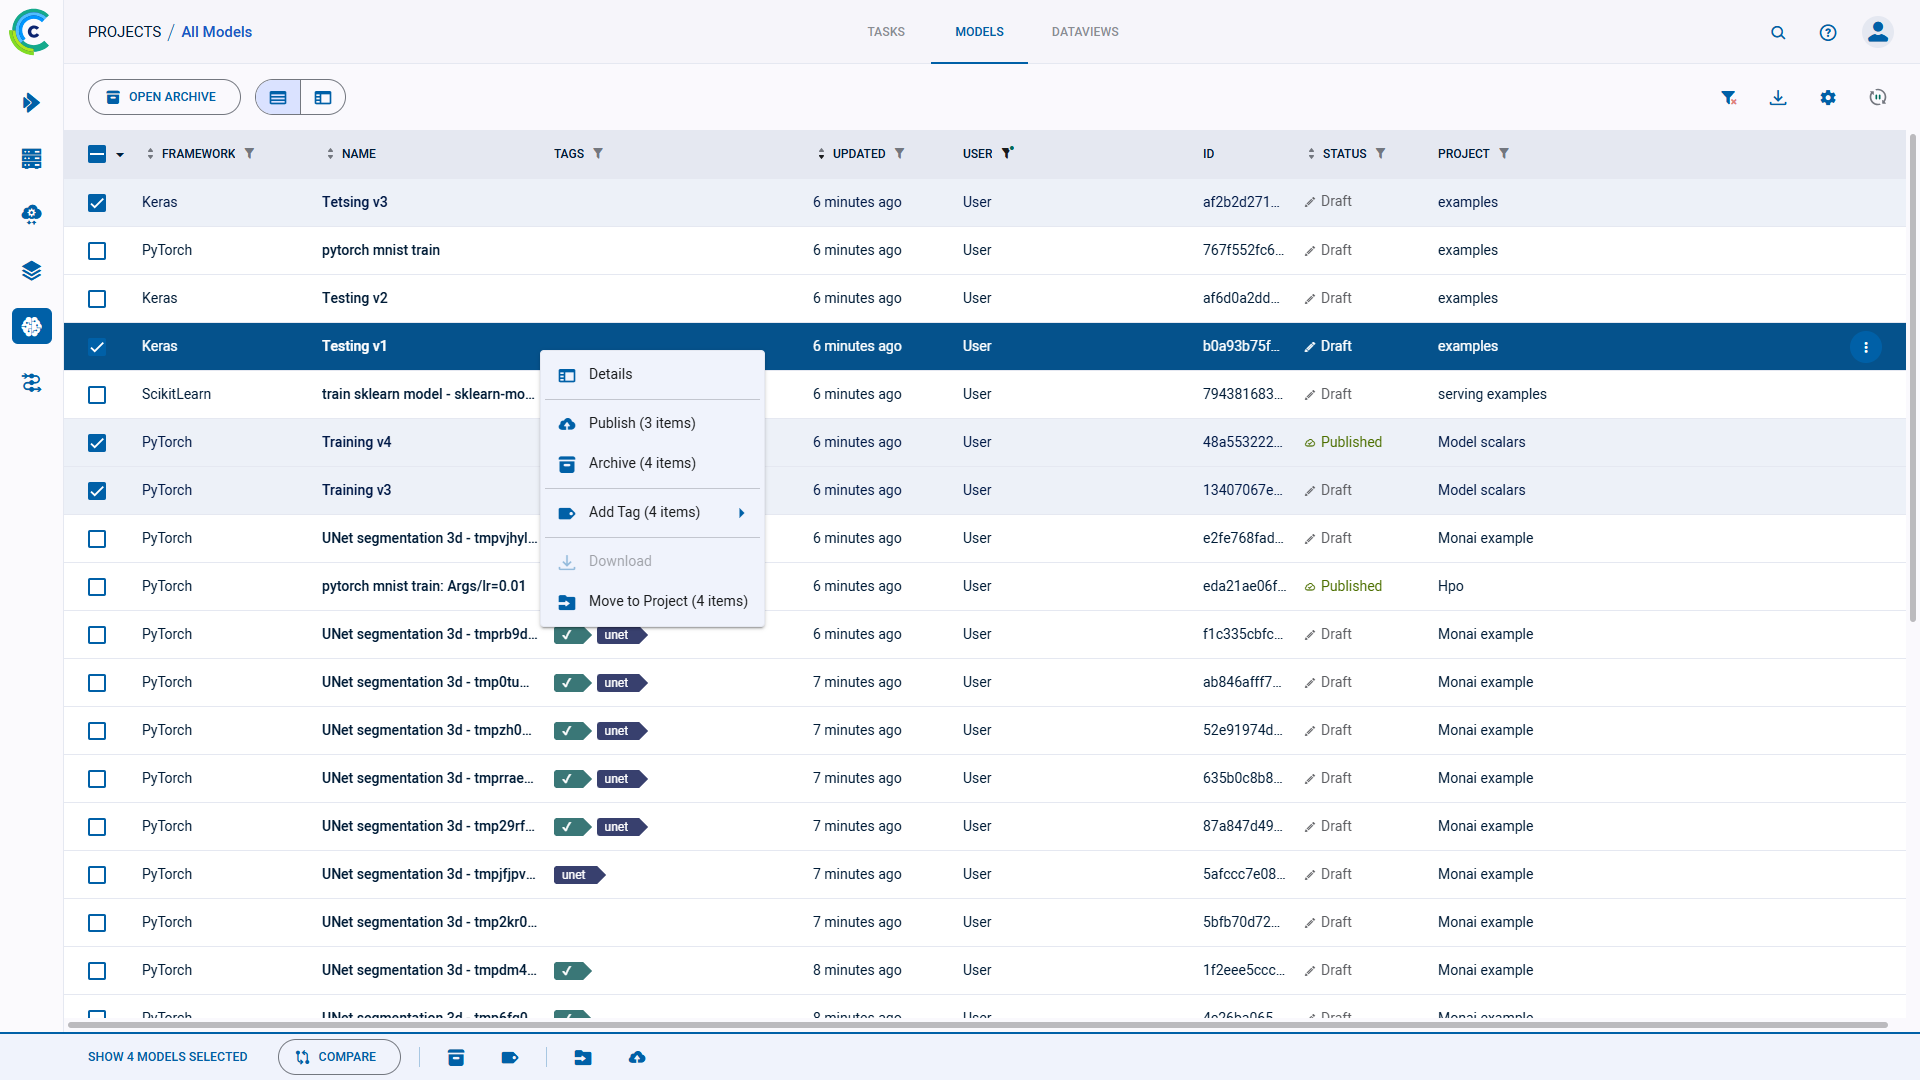Click the archive icon in bottom bar
This screenshot has height=1080, width=1920.
[x=456, y=1056]
